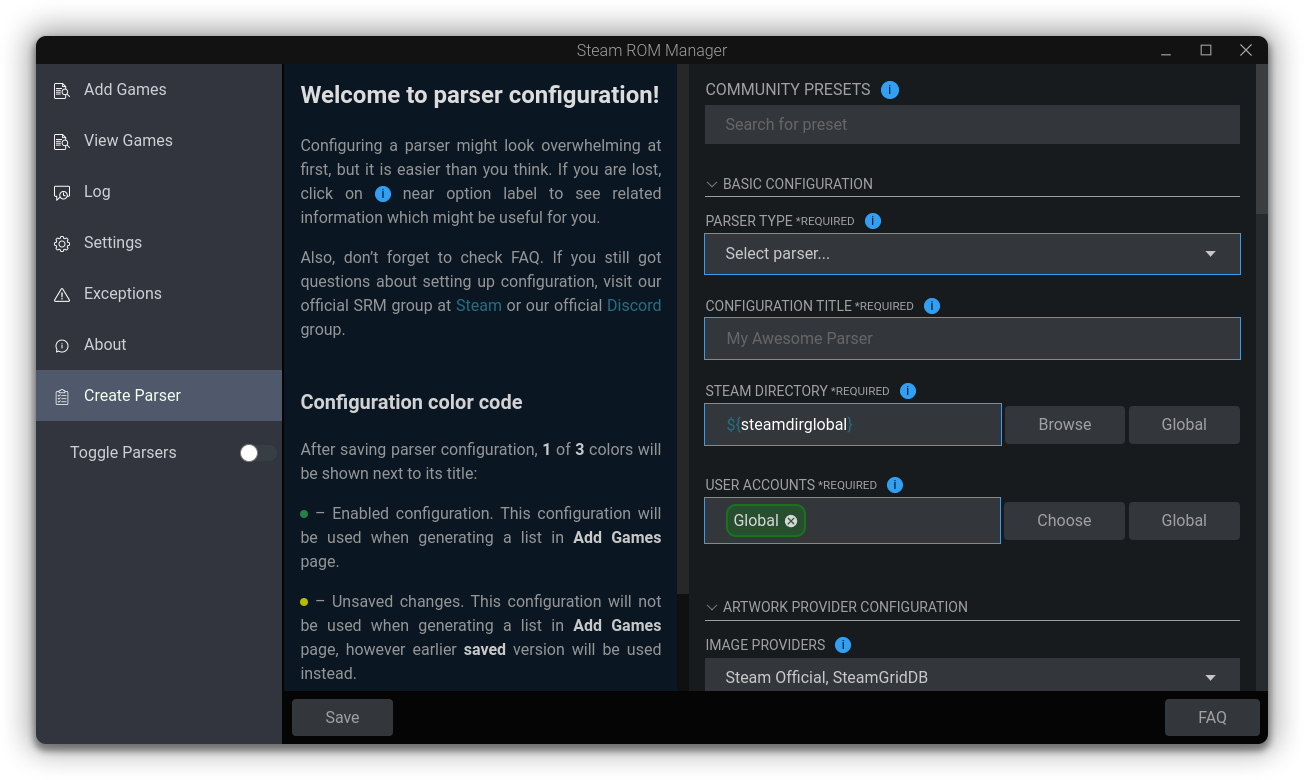
Task: Click the Browse button for Steam directory
Action: tap(1064, 425)
